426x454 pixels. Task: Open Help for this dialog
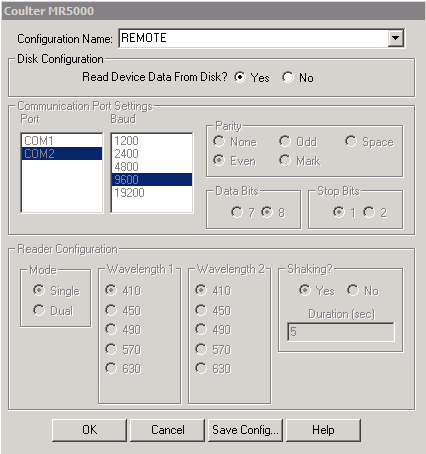coord(323,430)
